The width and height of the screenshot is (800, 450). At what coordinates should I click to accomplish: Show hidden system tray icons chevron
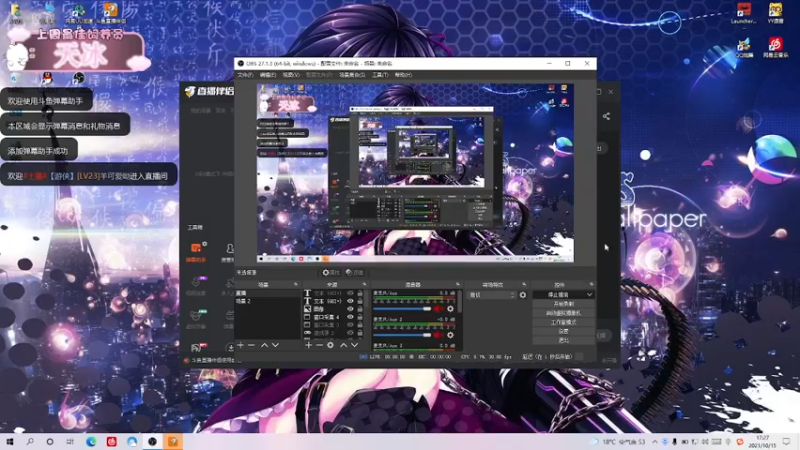click(655, 441)
